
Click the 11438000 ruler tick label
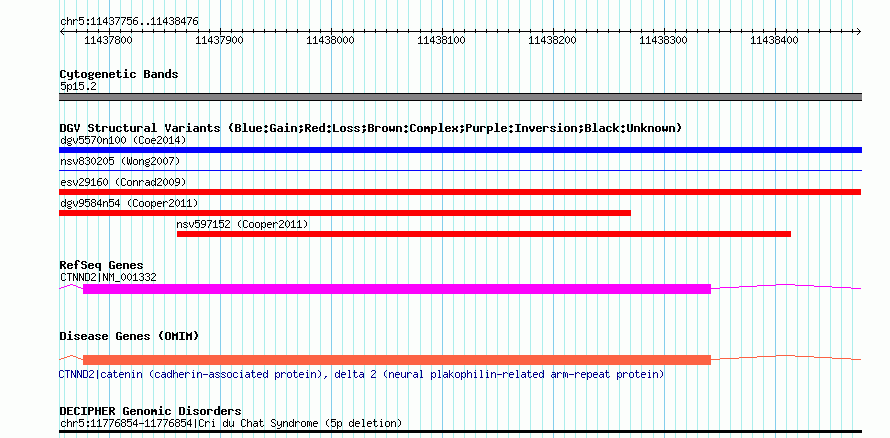coord(330,40)
